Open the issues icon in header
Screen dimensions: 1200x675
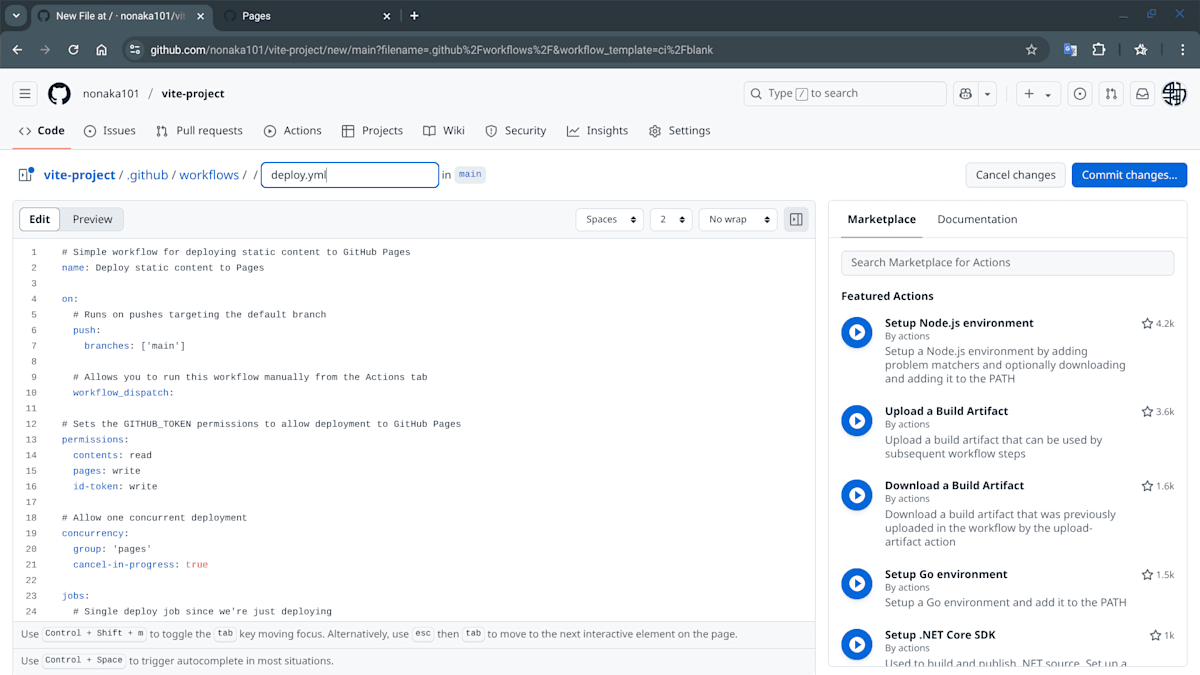pyautogui.click(x=1080, y=93)
